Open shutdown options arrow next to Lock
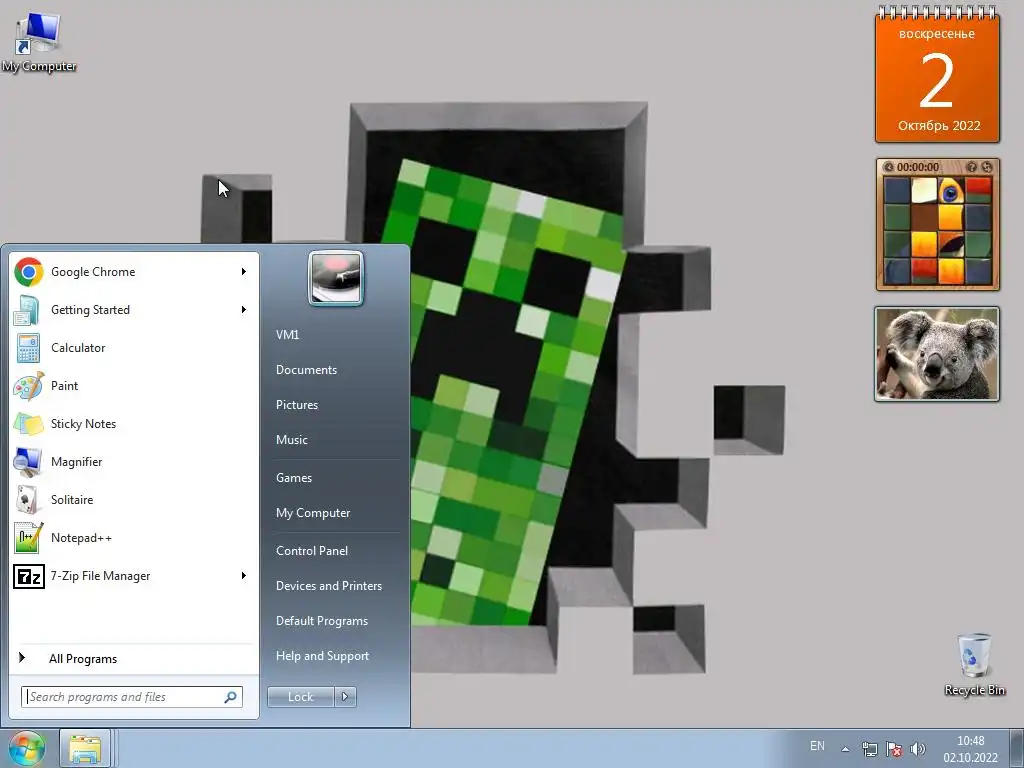The width and height of the screenshot is (1024, 768). (345, 697)
